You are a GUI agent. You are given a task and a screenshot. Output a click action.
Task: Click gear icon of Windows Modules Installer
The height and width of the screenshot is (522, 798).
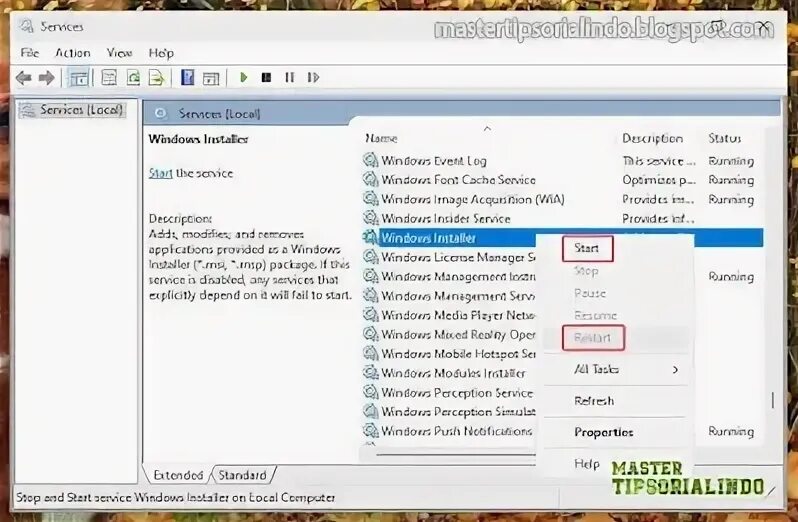(370, 373)
